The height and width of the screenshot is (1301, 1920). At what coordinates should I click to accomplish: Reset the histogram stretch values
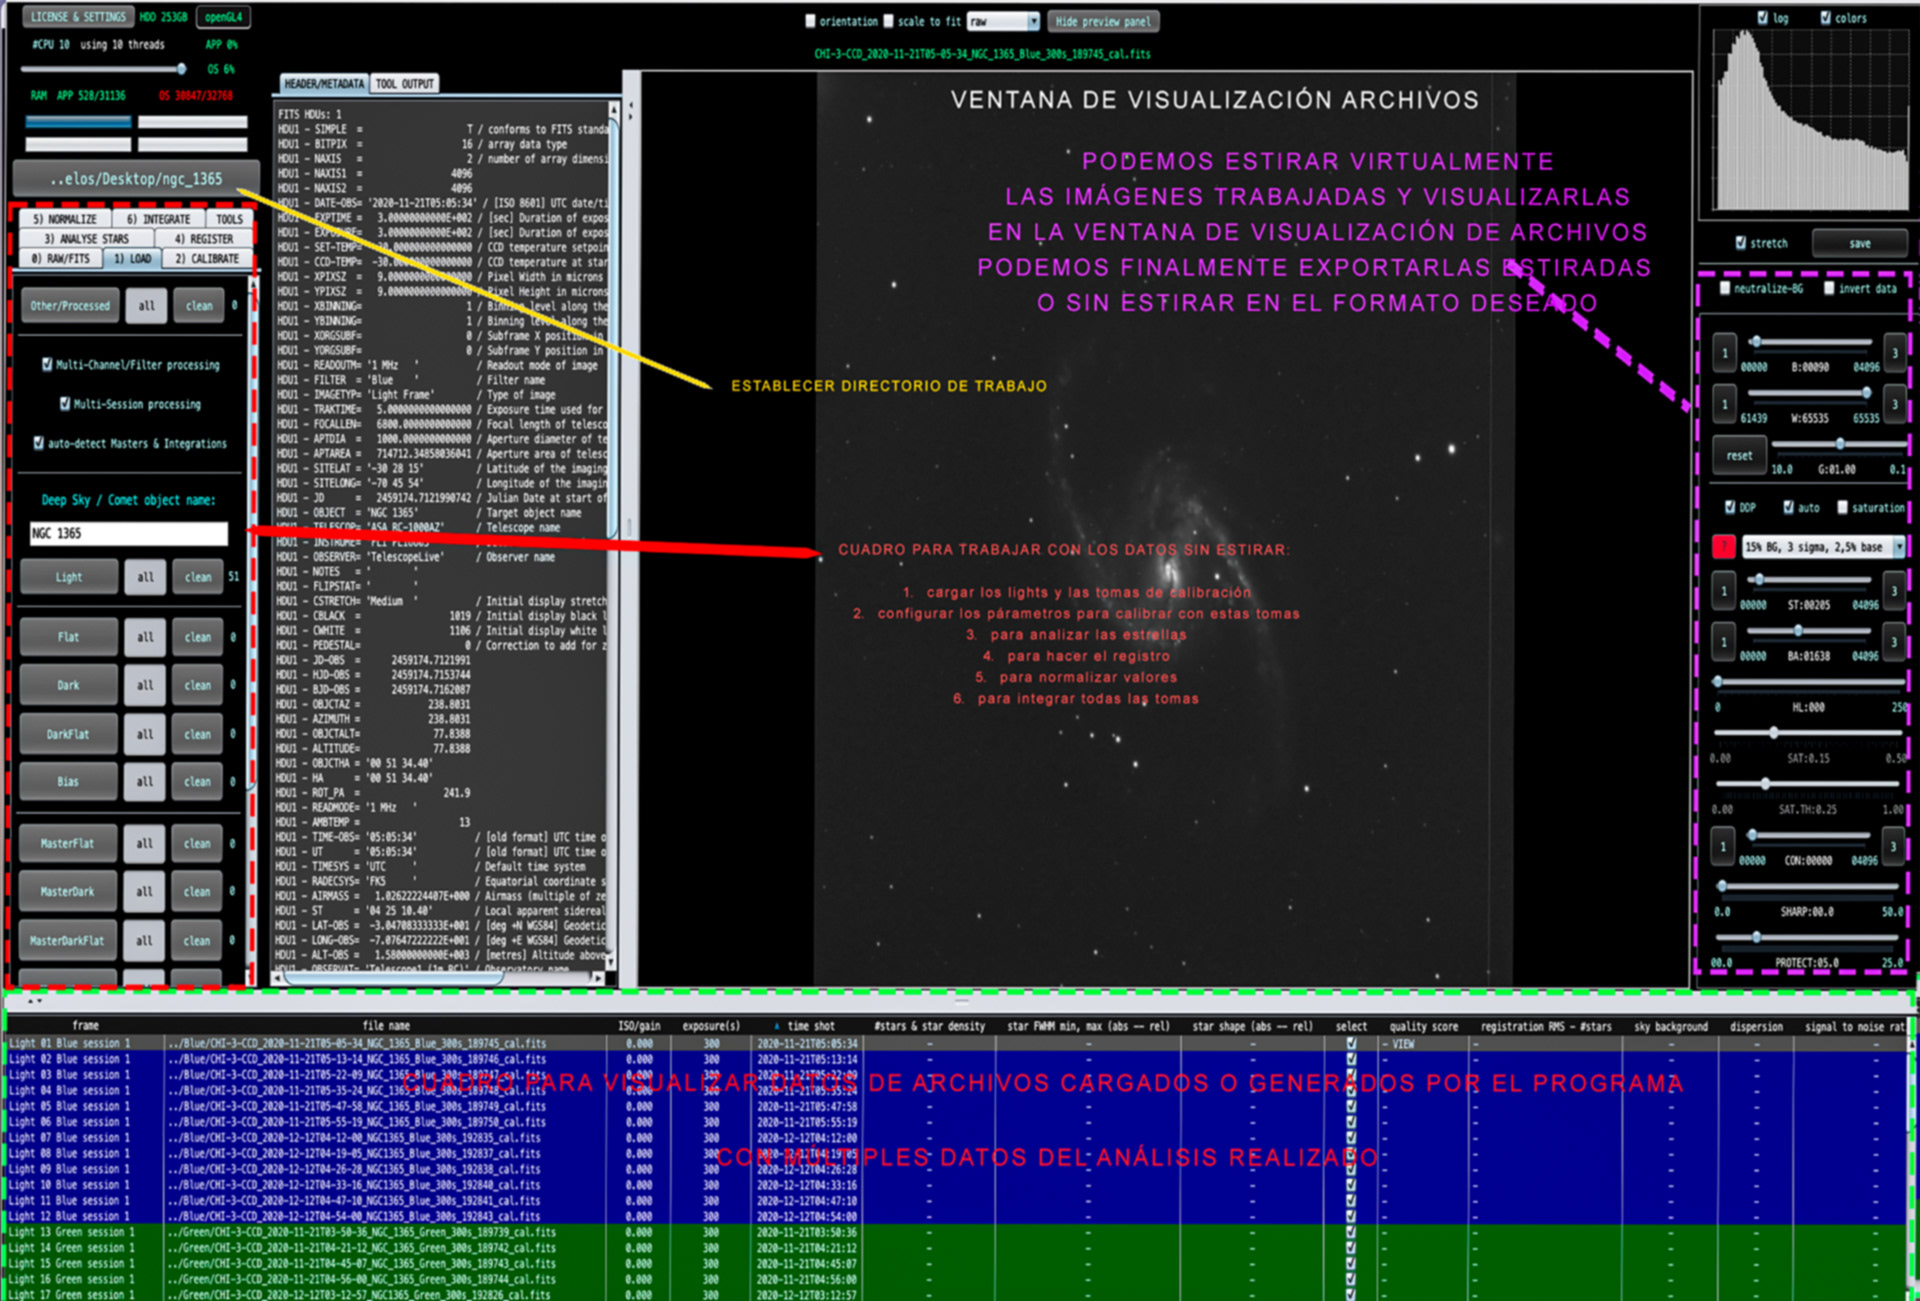[x=1739, y=455]
